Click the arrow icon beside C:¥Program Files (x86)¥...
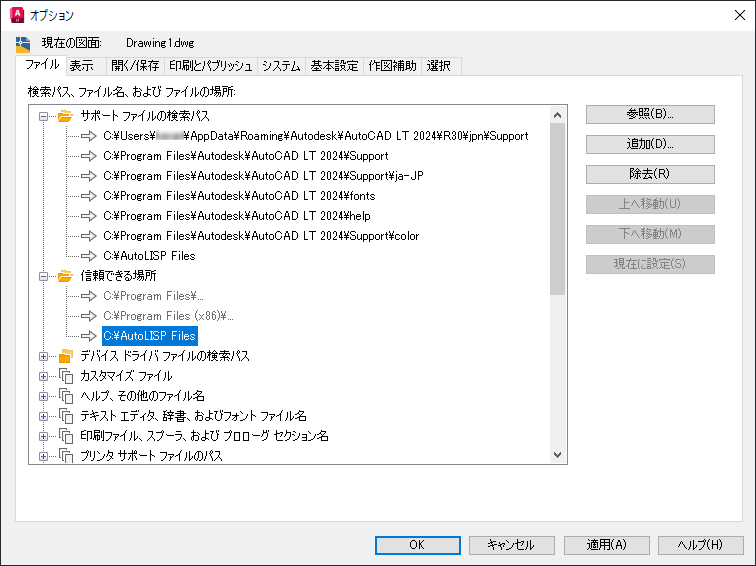This screenshot has width=756, height=566. pos(89,316)
